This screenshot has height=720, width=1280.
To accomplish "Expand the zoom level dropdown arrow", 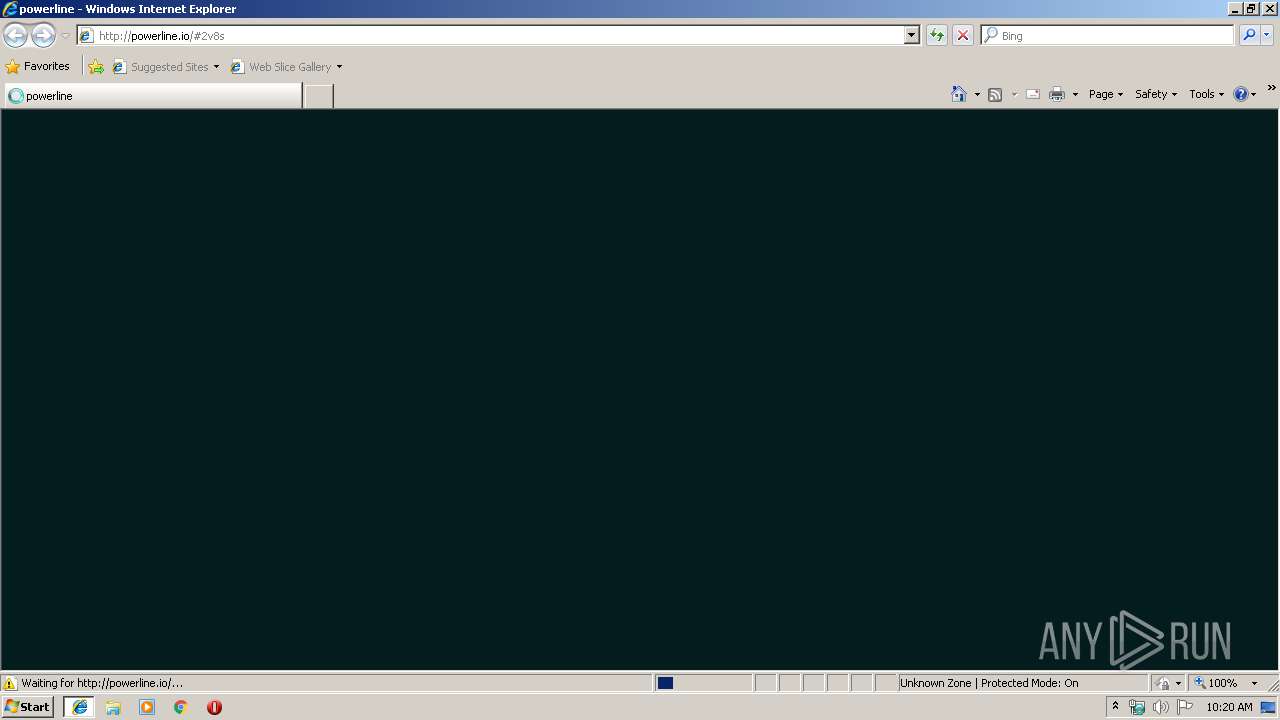I will click(x=1254, y=683).
